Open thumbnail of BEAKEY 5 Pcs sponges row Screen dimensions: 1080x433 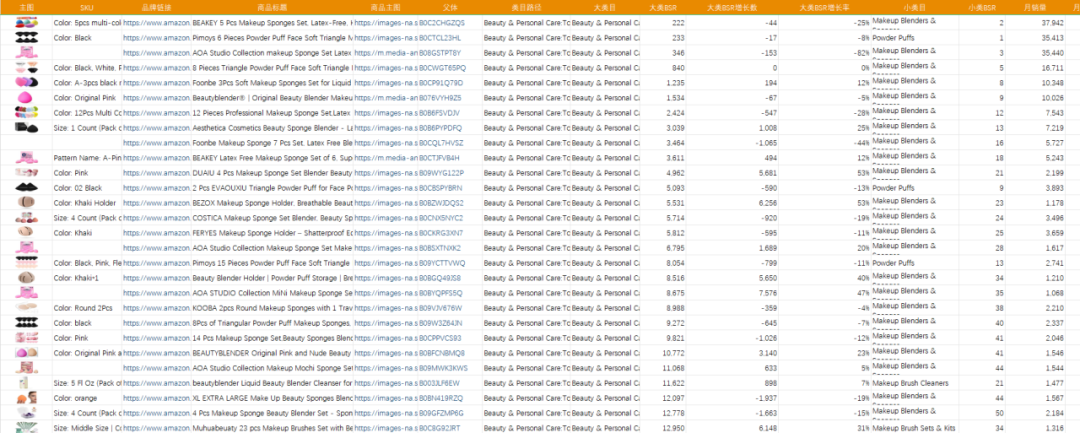26,23
